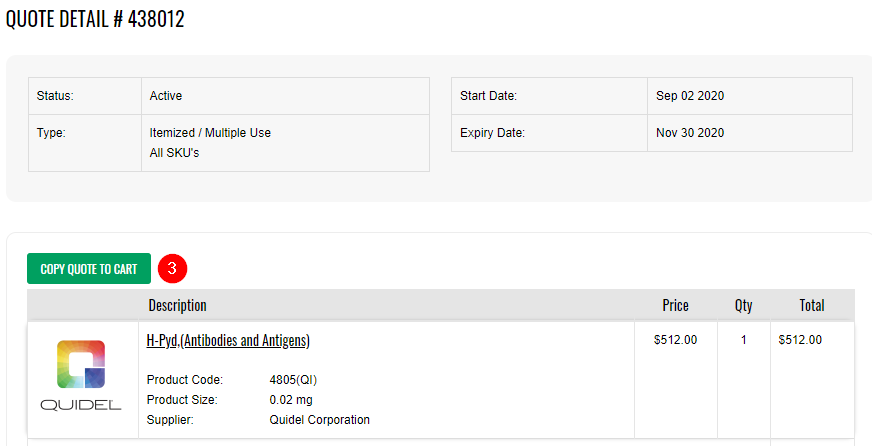Image resolution: width=872 pixels, height=446 pixels.
Task: Select the Quote Detail # 438012 heading
Action: click(95, 20)
